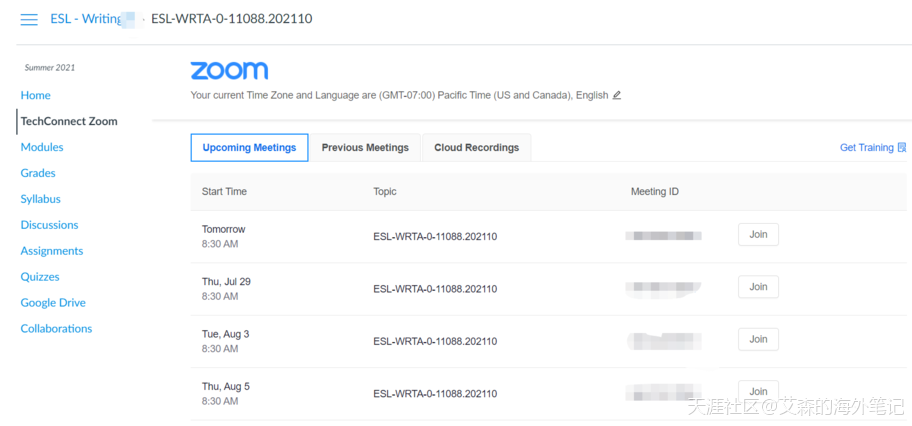Click the Summer 2021 term label
Screen dimensions: 912x426
(x=49, y=68)
